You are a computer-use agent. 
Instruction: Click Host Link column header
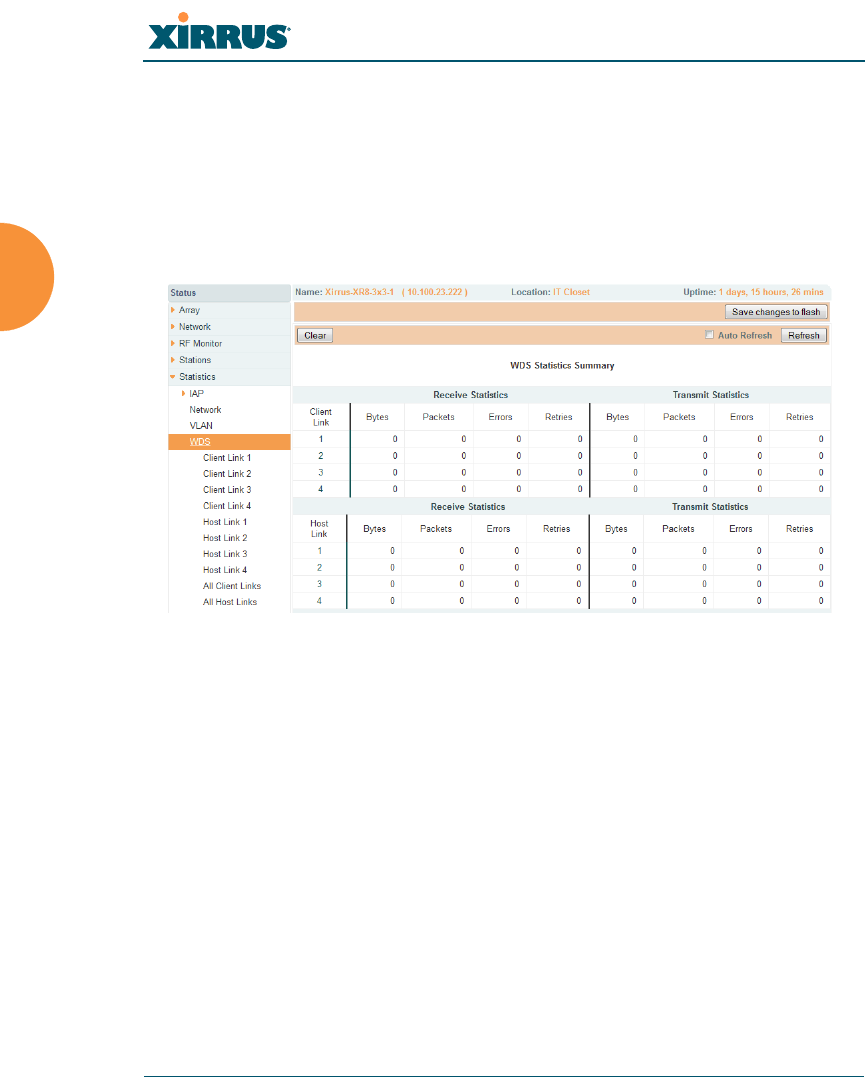pos(319,529)
